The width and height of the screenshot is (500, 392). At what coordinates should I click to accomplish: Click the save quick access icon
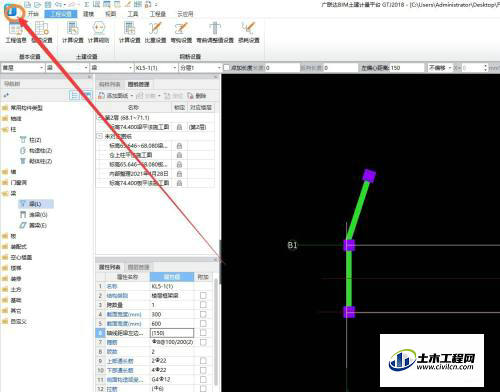[x=48, y=4]
